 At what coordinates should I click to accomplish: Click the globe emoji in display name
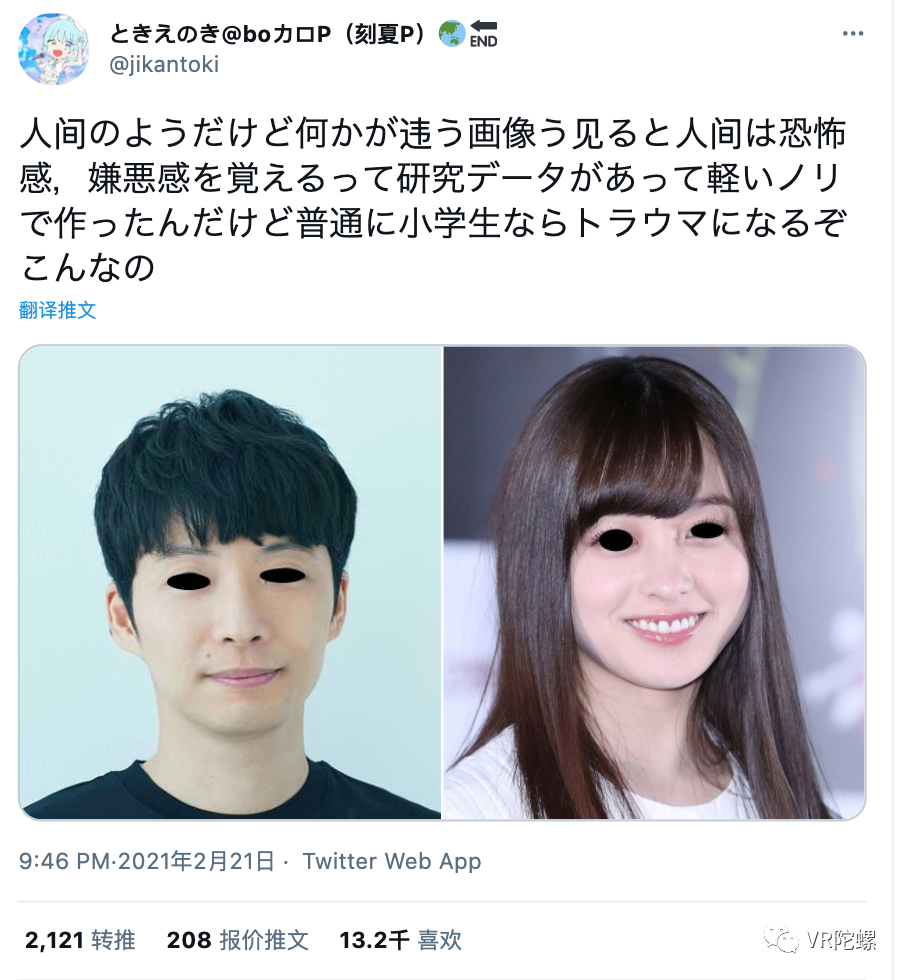452,34
